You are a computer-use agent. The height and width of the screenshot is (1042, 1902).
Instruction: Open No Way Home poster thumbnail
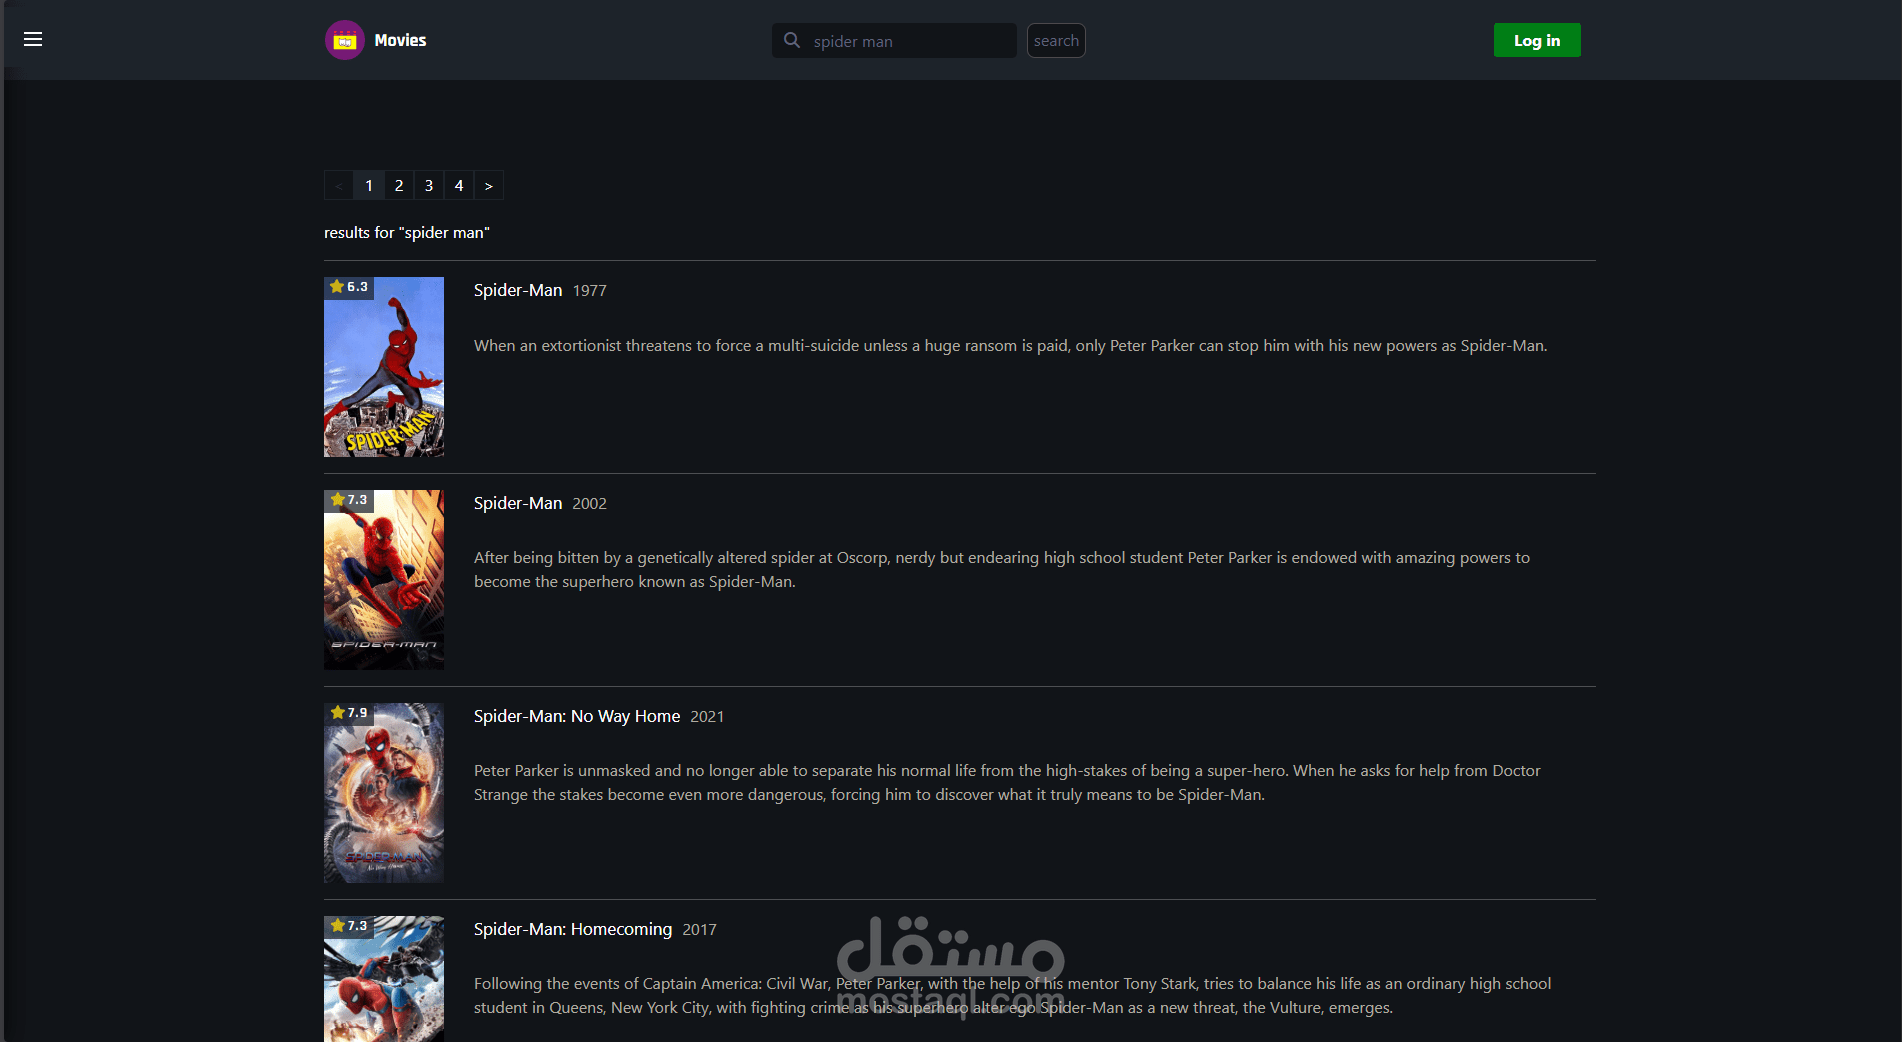(384, 793)
